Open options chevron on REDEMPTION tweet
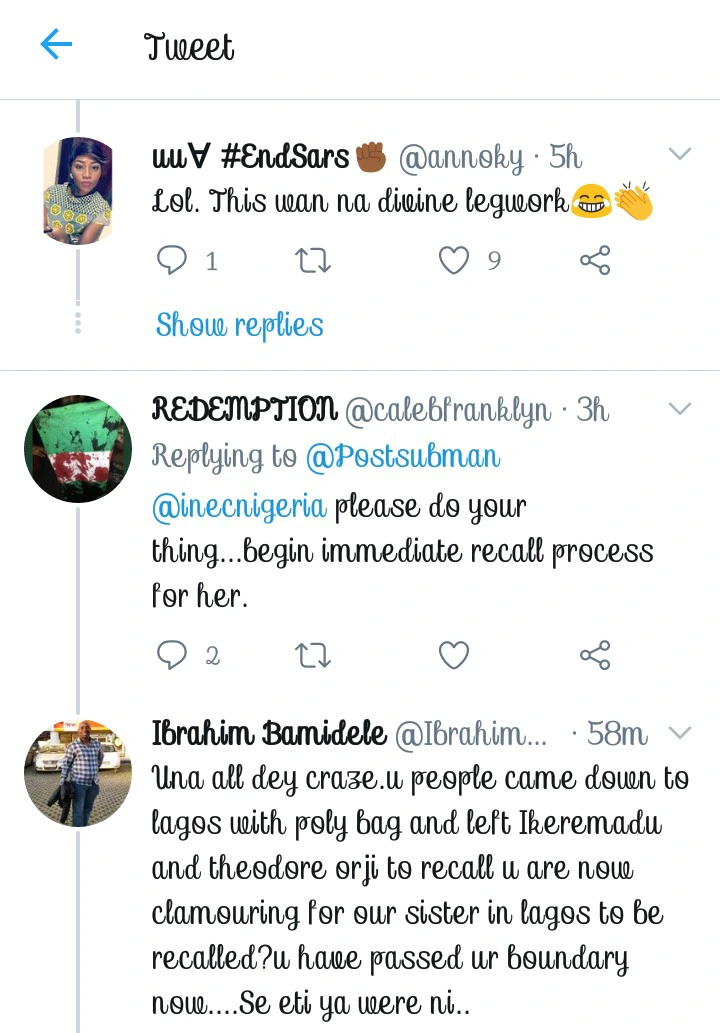This screenshot has width=720, height=1033. [x=679, y=409]
